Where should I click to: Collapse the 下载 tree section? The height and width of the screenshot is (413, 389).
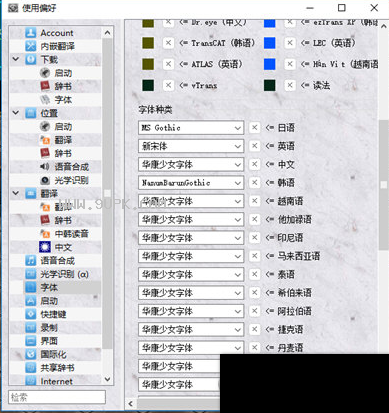click(16, 59)
